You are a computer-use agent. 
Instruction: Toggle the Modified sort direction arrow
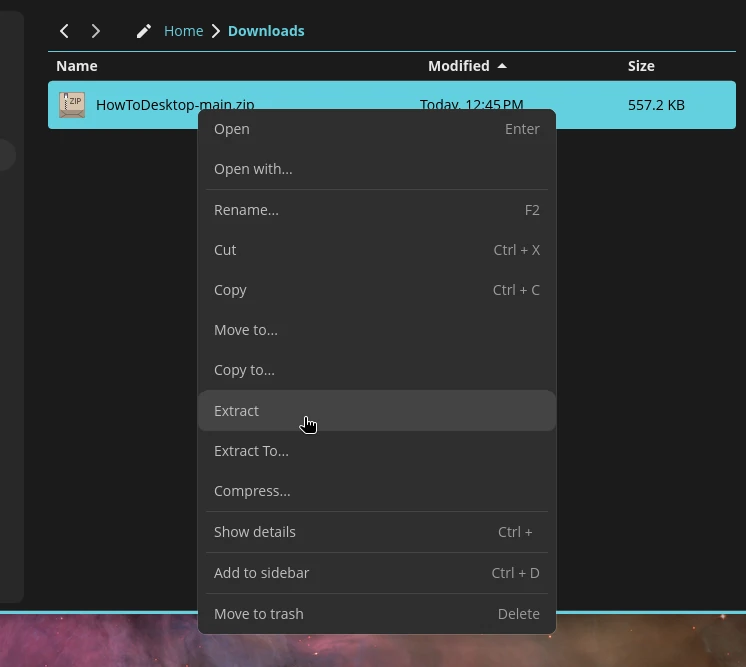click(502, 66)
